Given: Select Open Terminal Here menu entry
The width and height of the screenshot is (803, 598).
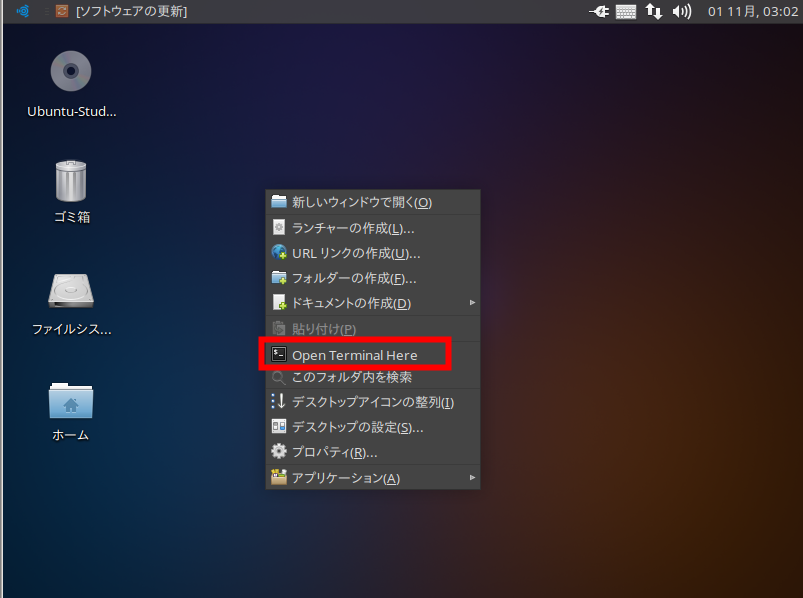Looking at the screenshot, I should point(373,354).
